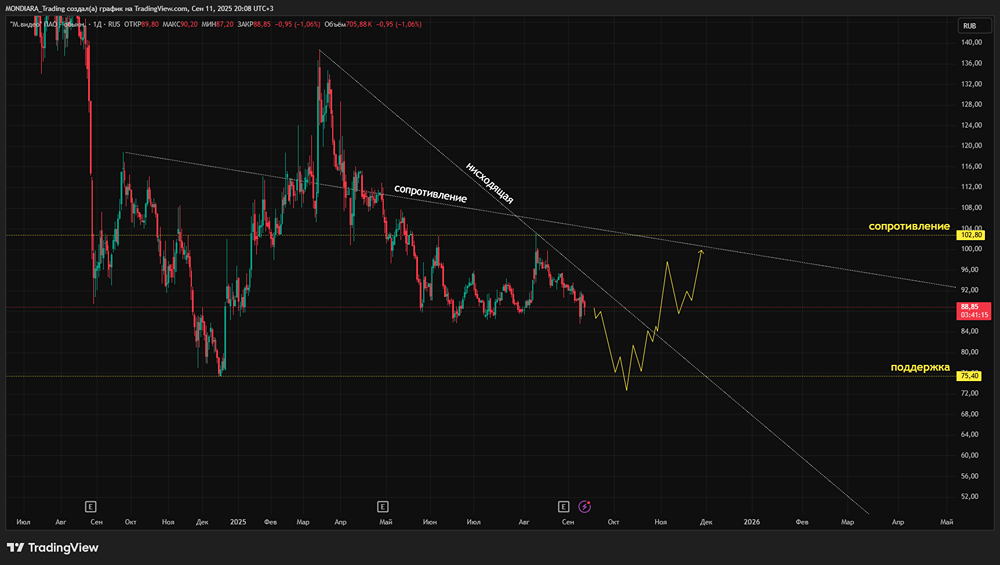Viewport: 1000px width, 565px height.
Task: Open the RUB currency selector
Action: 974,26
